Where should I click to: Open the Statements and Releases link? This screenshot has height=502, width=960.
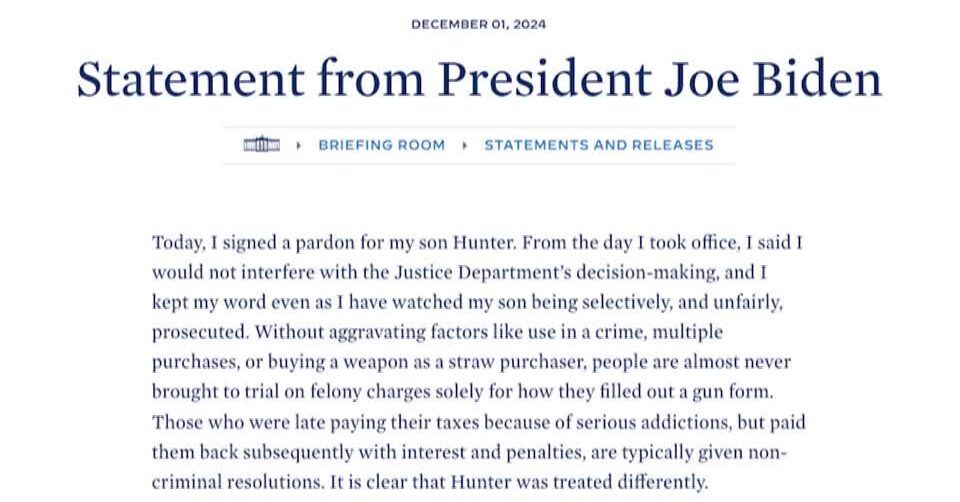598,145
